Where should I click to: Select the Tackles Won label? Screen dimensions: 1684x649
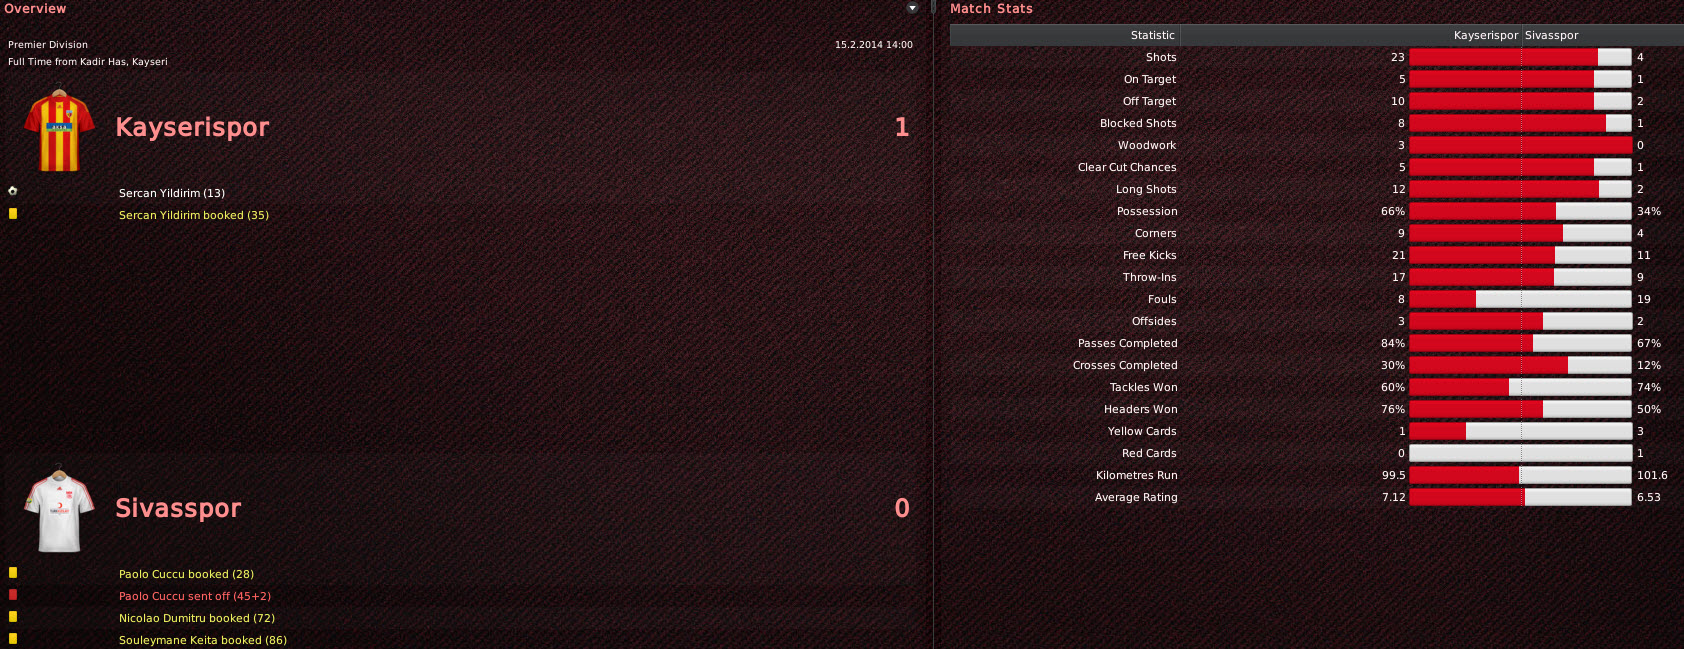coord(1144,387)
